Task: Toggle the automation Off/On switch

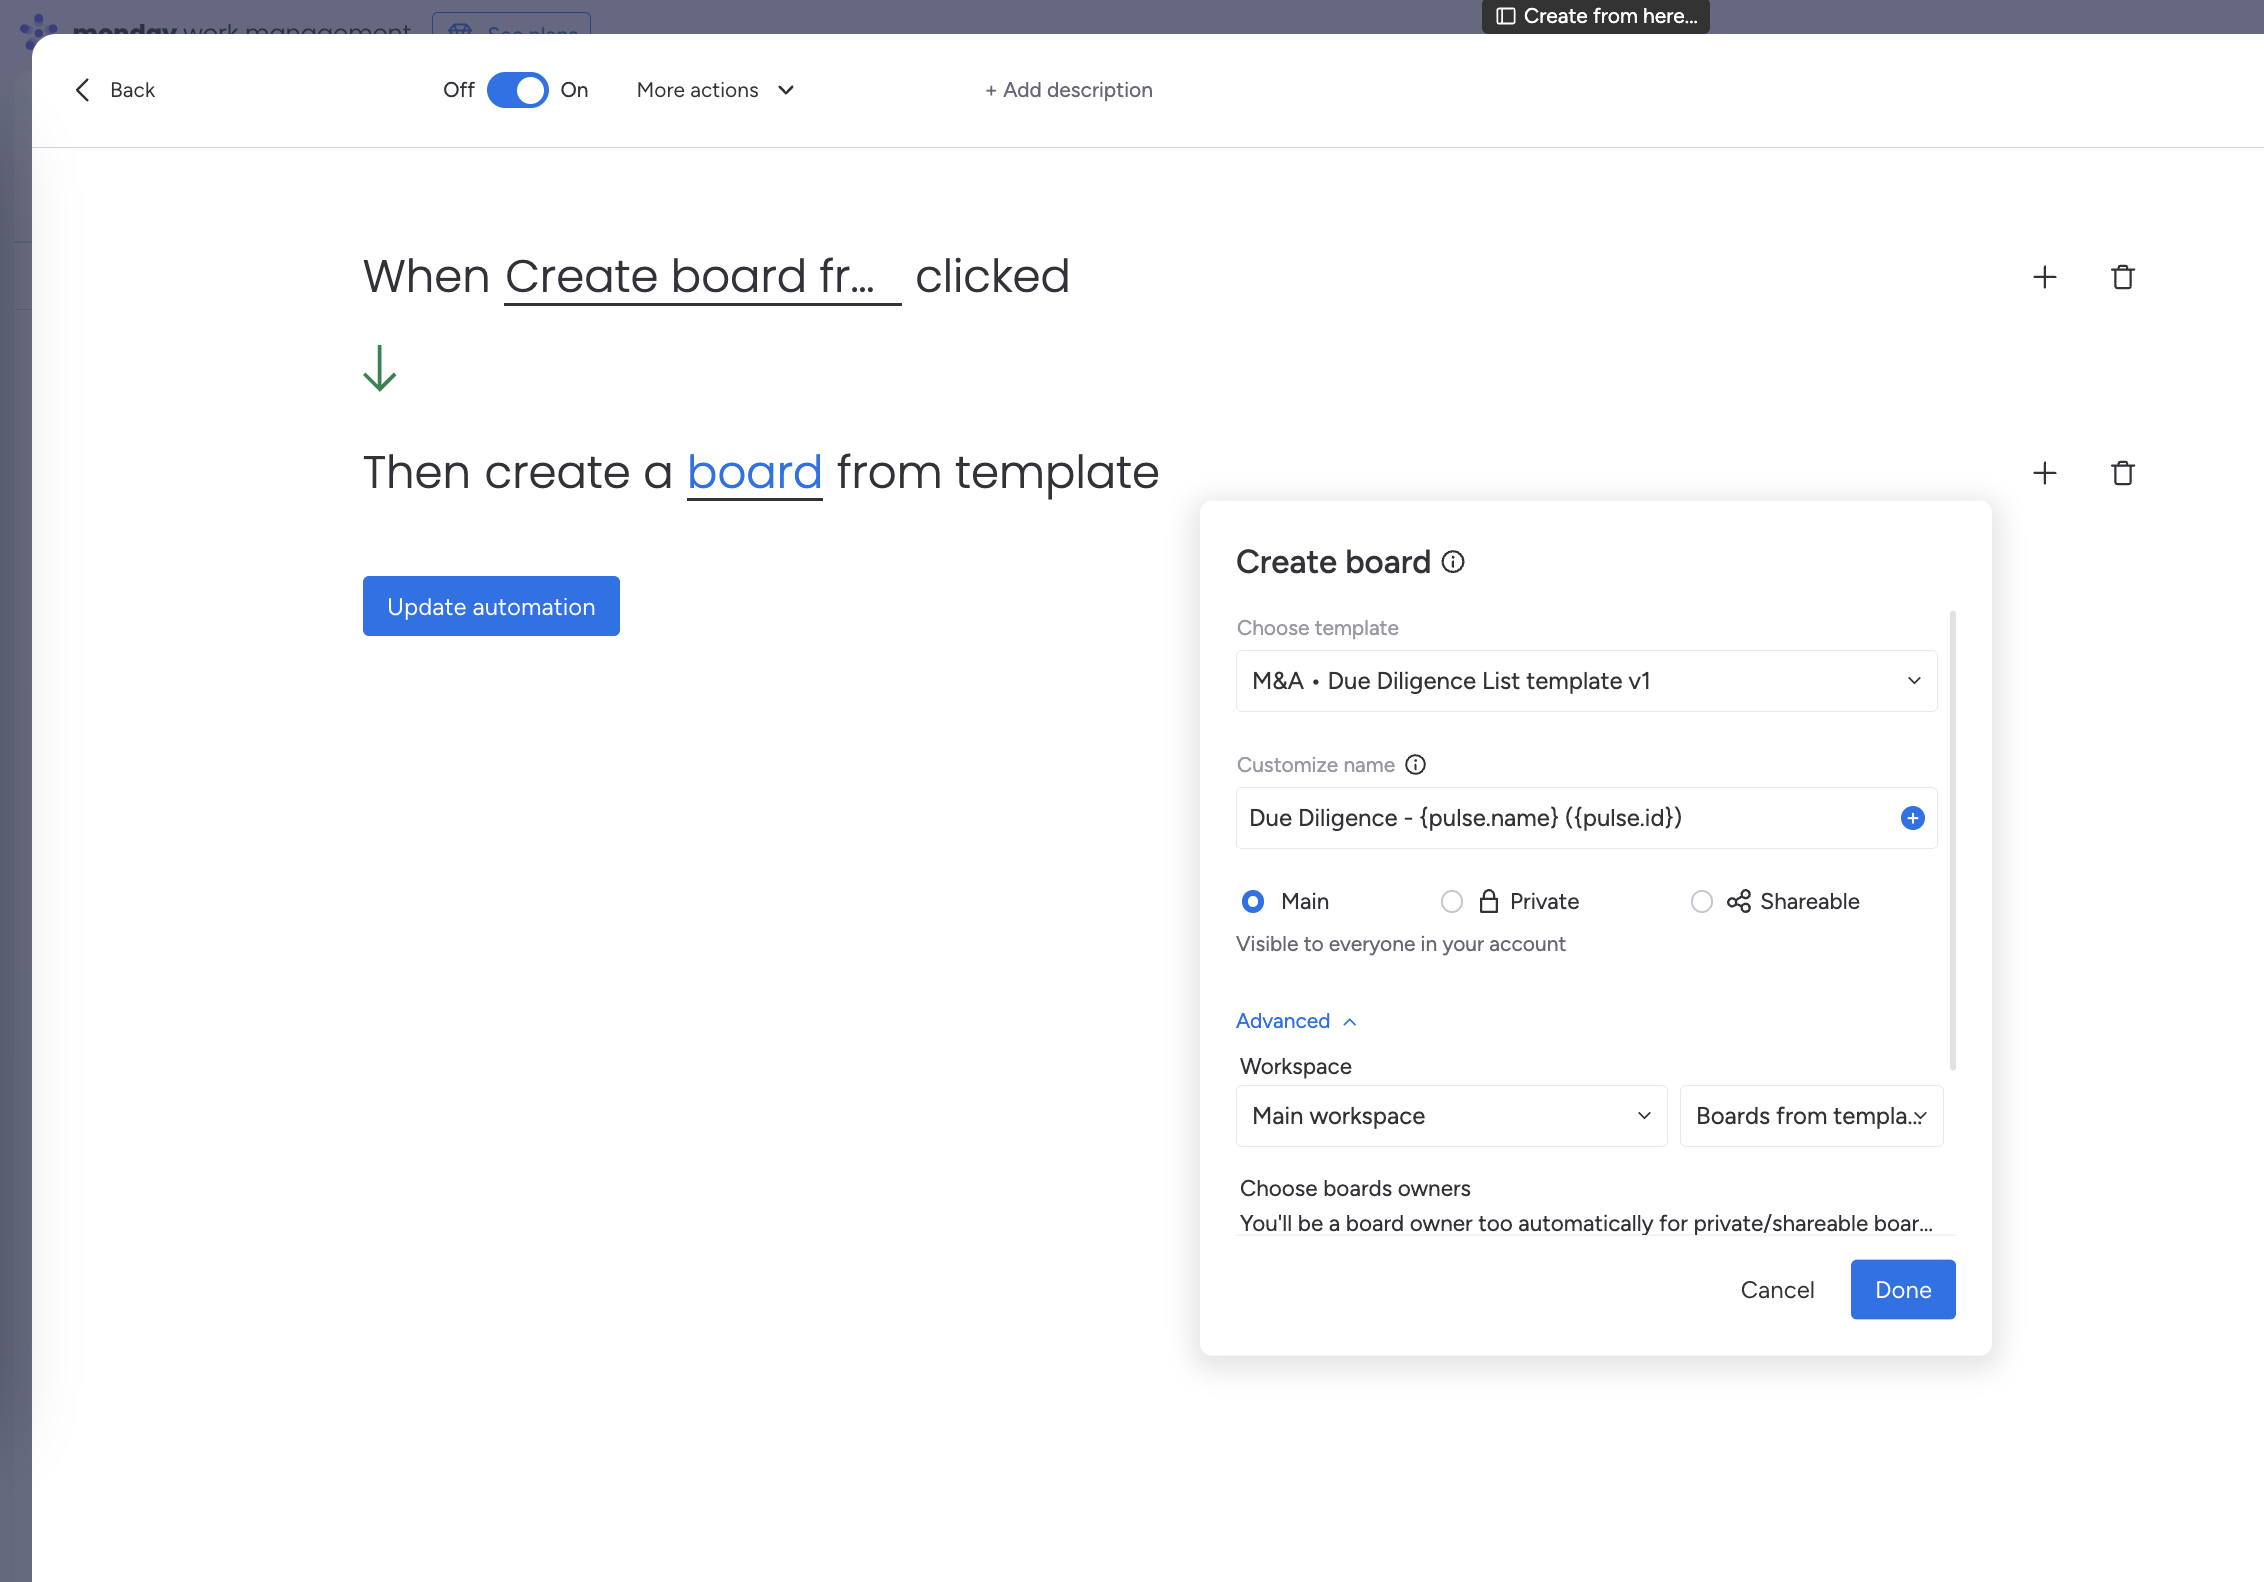Action: coord(517,90)
